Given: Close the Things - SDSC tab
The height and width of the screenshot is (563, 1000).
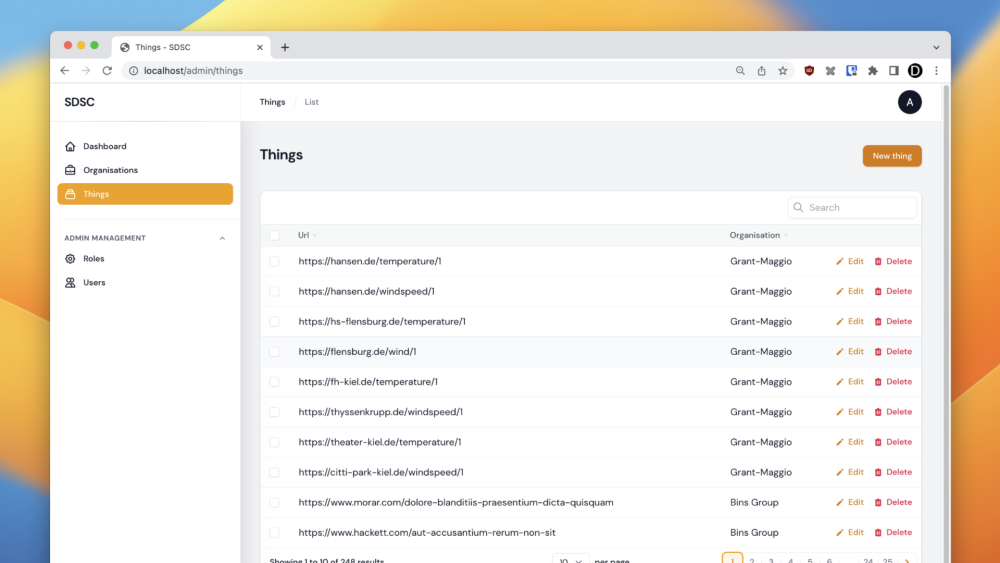Looking at the screenshot, I should [260, 47].
